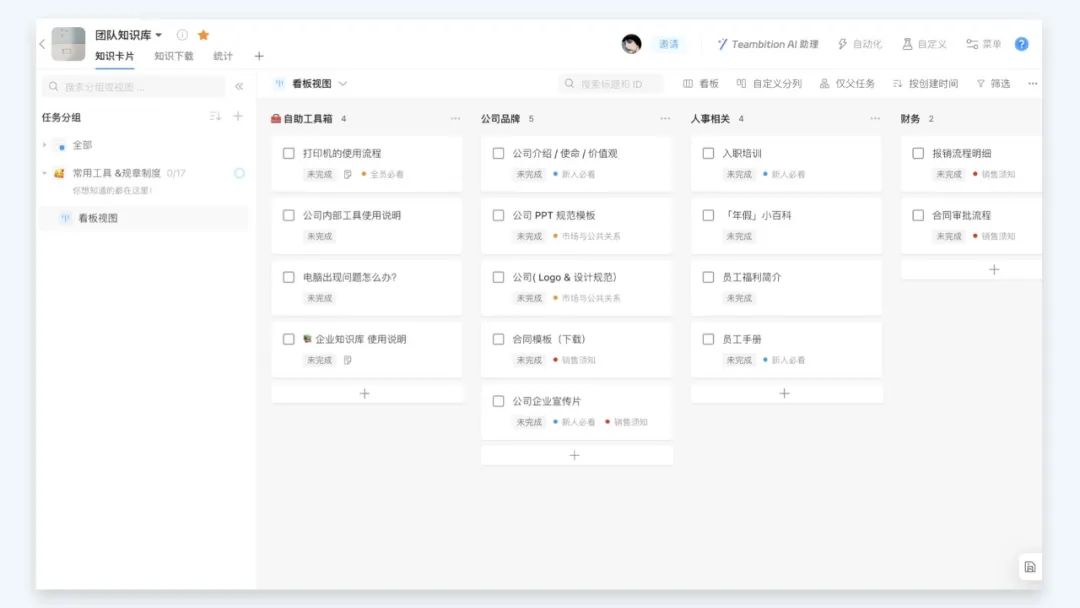Expand the 全部 tree item arrow
This screenshot has width=1080, height=608.
44,145
